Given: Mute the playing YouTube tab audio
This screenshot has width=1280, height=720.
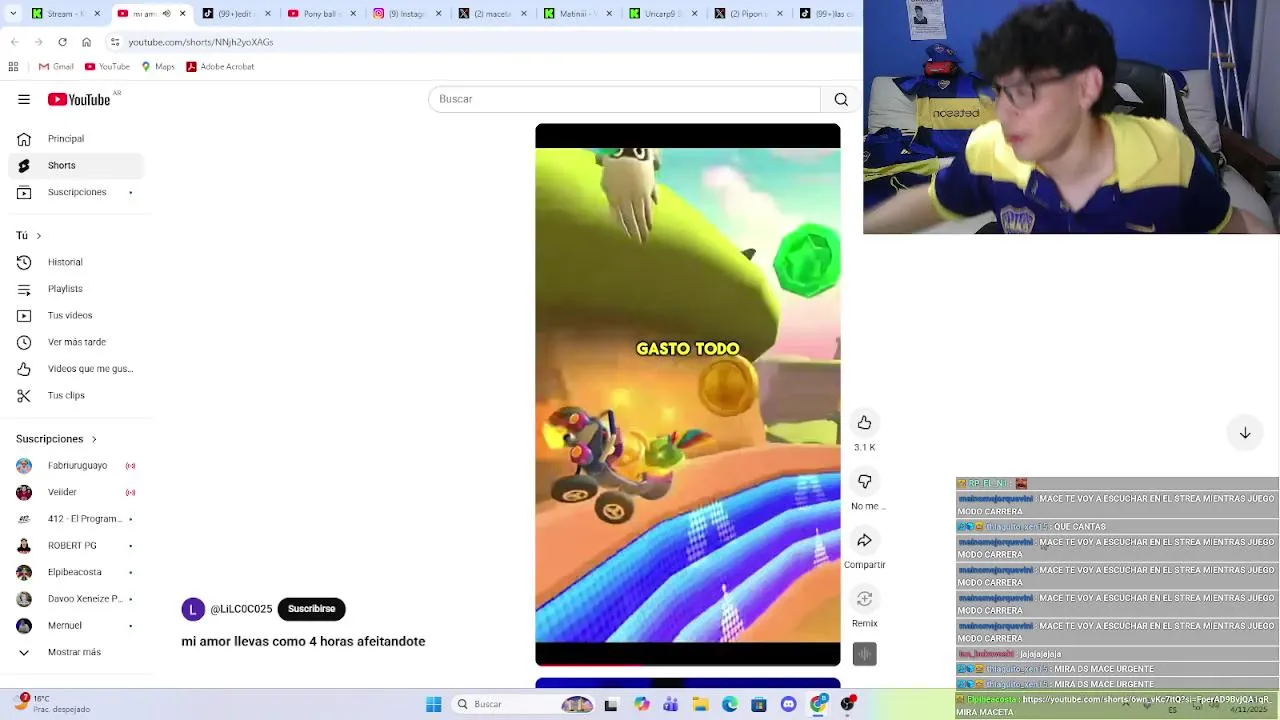Looking at the screenshot, I should 166,14.
